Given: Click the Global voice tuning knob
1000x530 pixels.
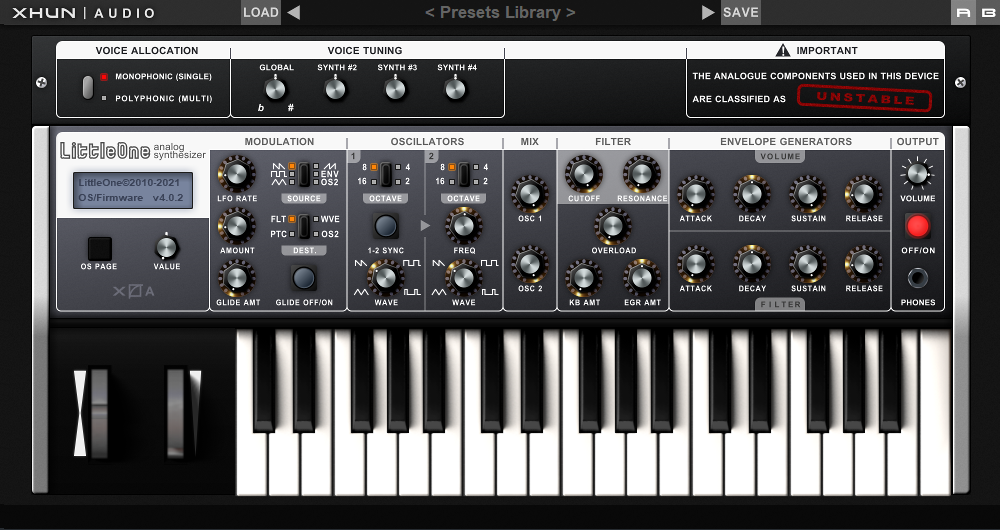Looking at the screenshot, I should (x=276, y=89).
